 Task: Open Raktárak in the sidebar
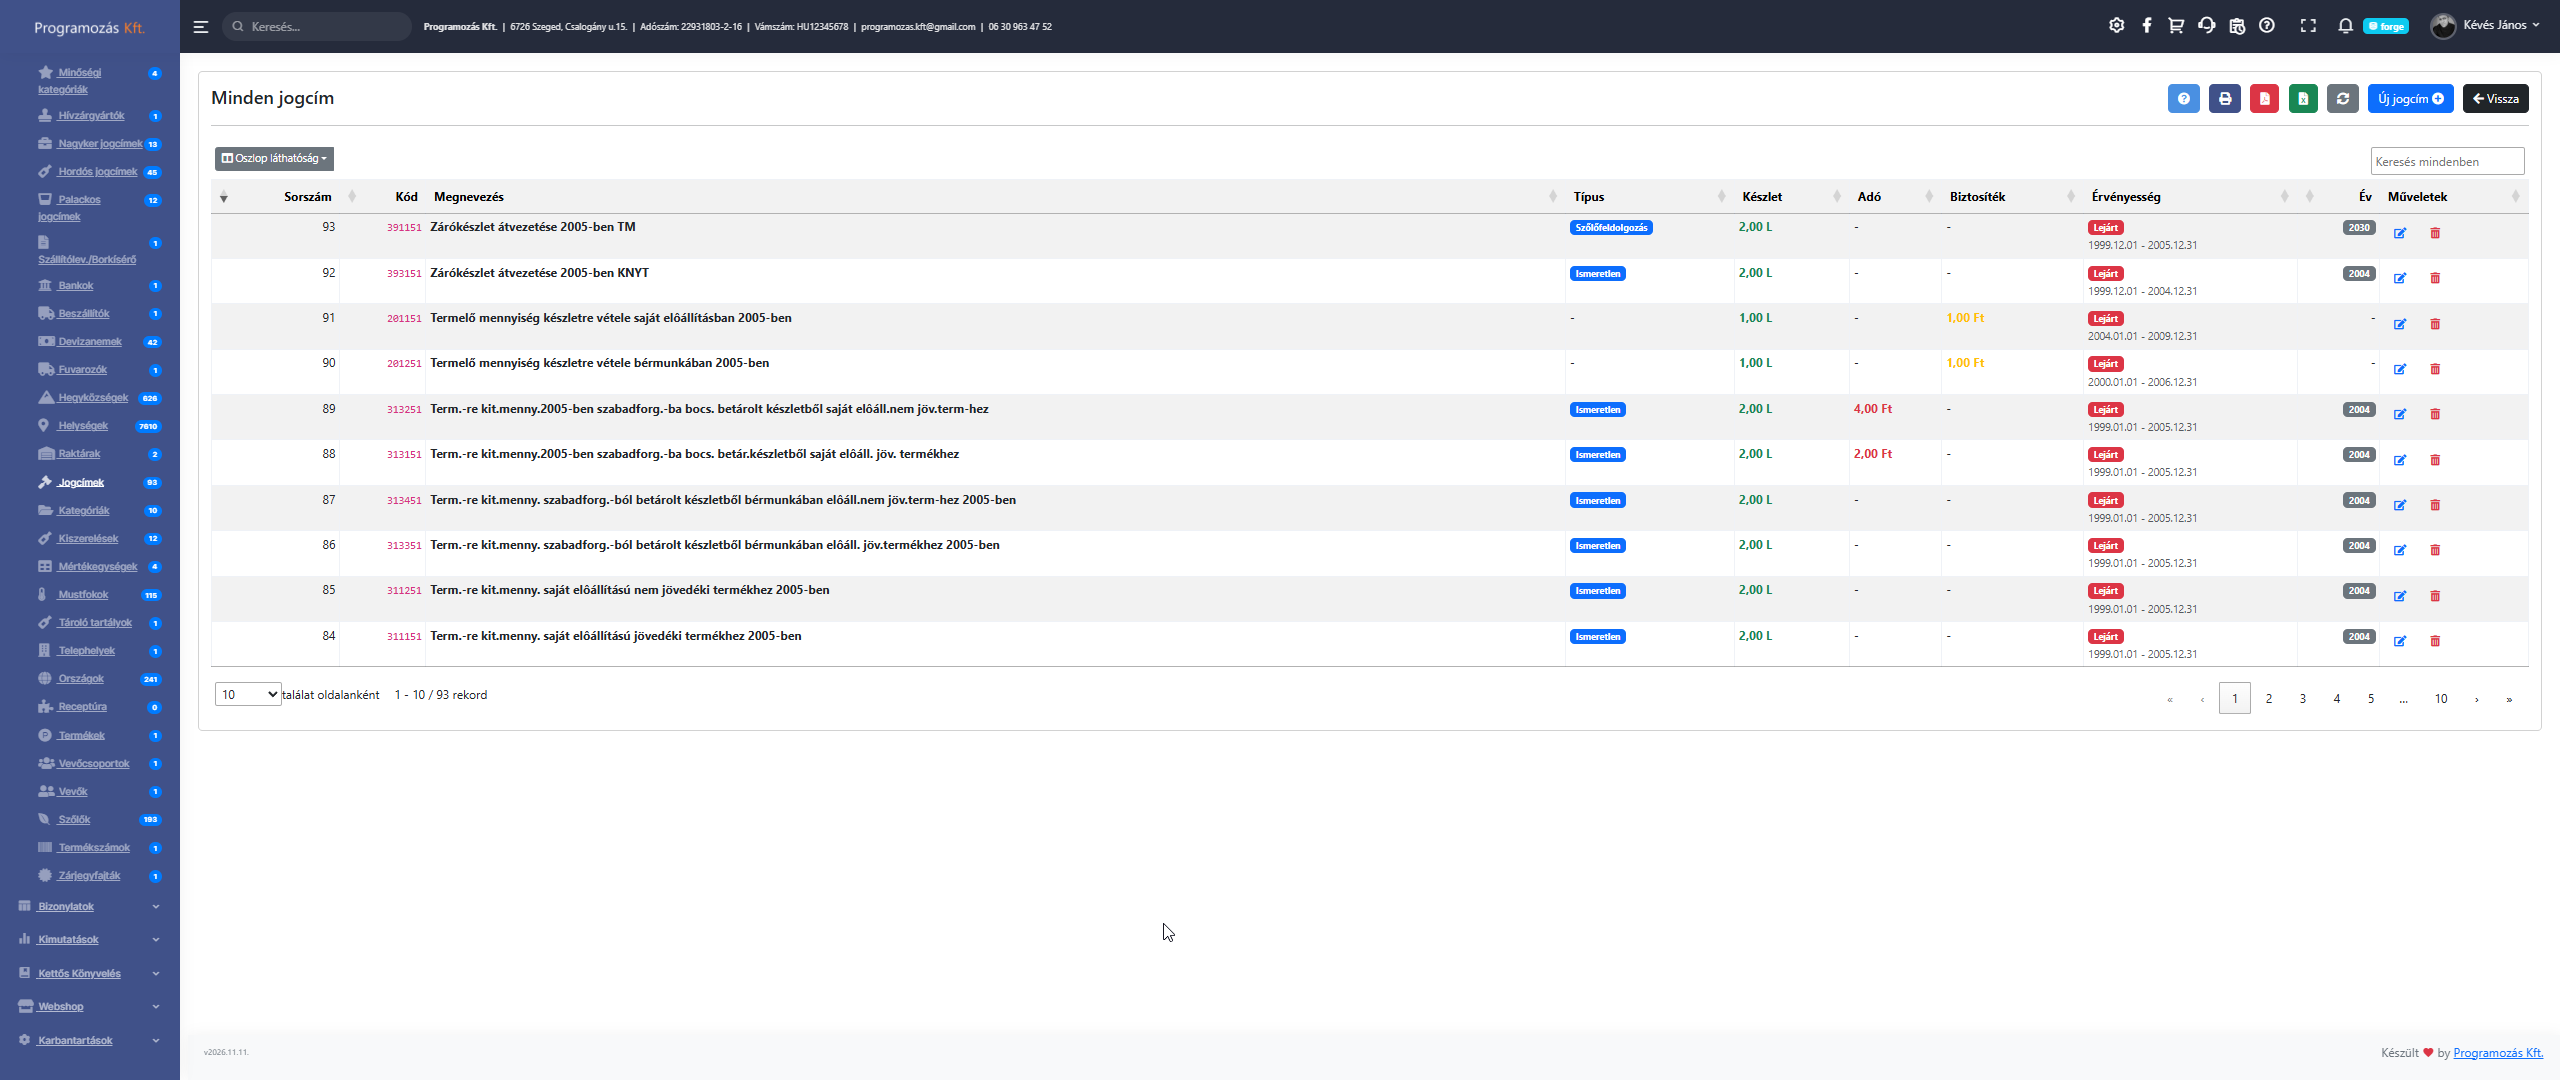pos(79,454)
